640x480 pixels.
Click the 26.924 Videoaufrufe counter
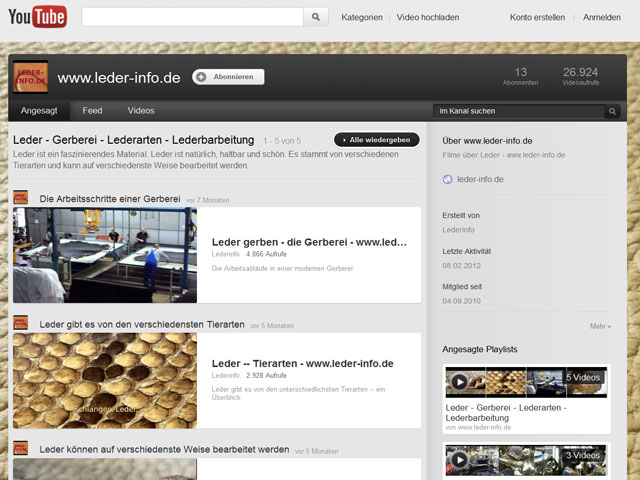580,76
